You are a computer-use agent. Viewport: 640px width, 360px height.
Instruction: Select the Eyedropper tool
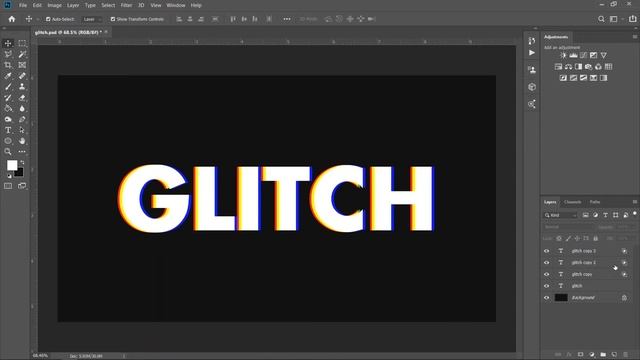[x=8, y=76]
